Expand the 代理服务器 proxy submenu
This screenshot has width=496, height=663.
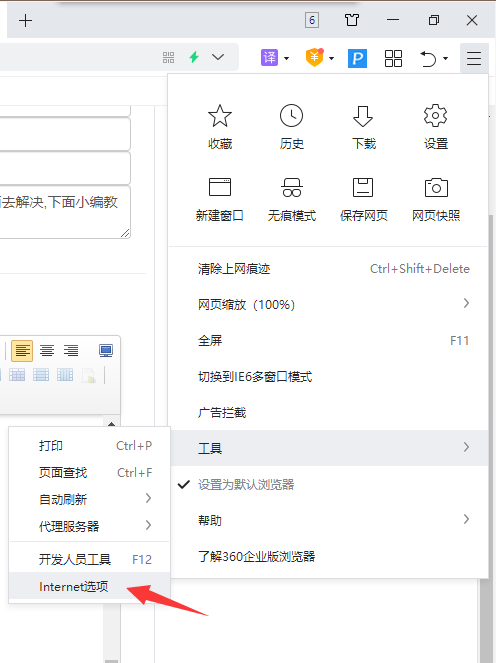(x=89, y=526)
